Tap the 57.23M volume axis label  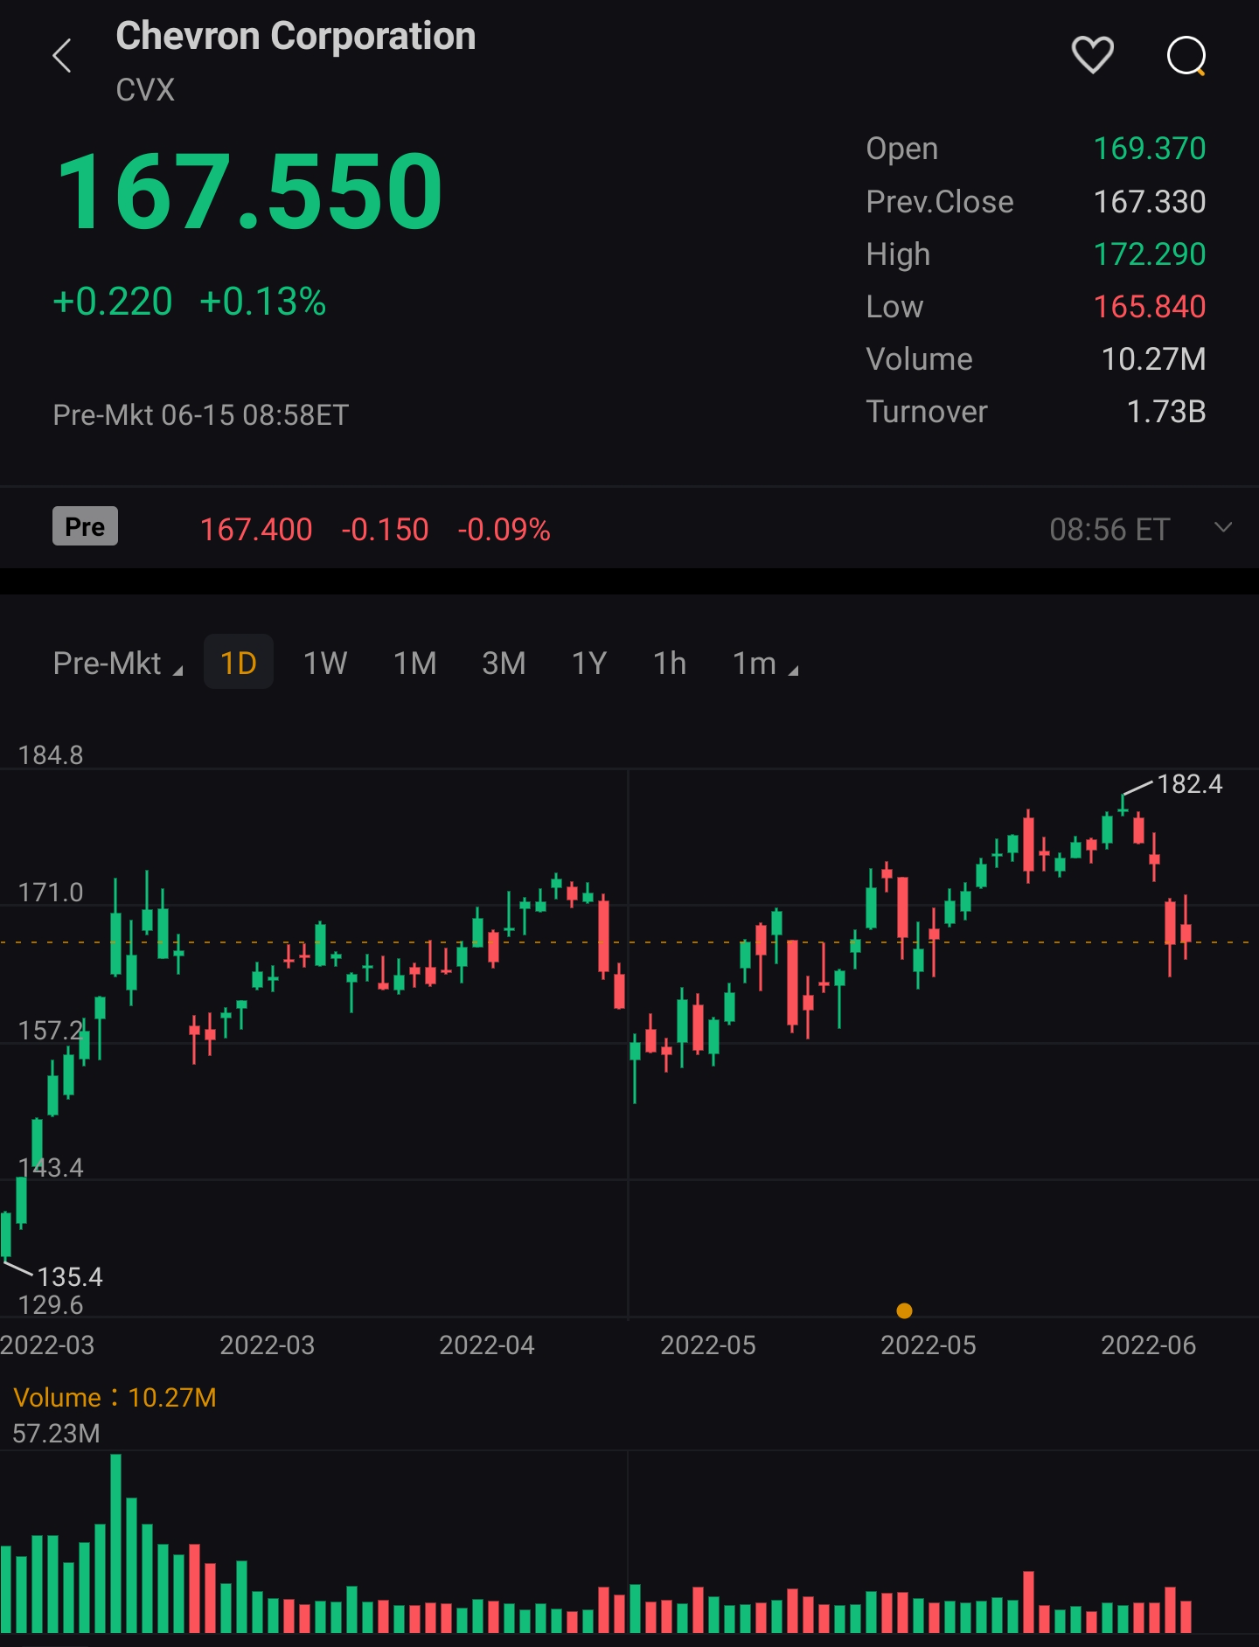[x=56, y=1433]
